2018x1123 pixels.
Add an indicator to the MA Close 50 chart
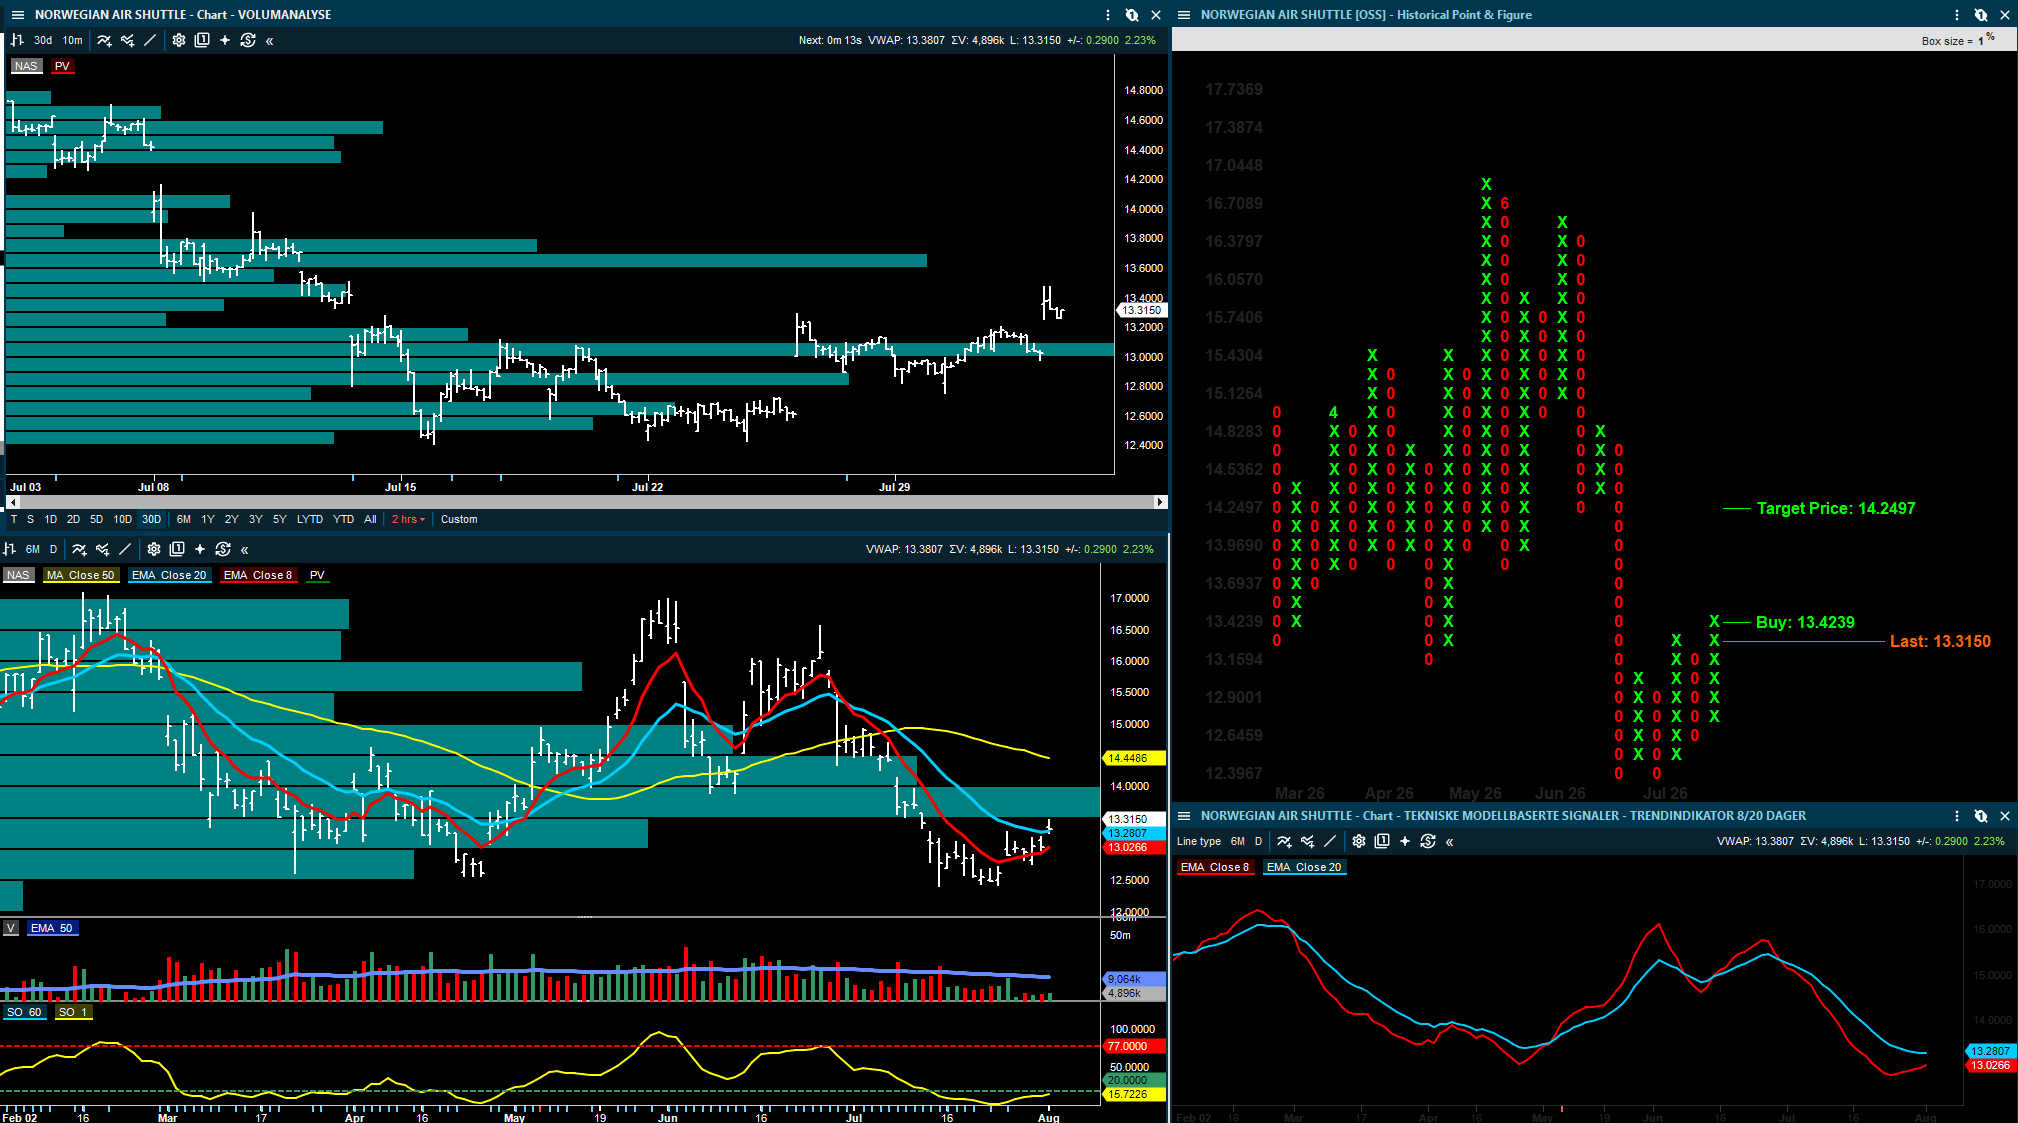click(79, 549)
